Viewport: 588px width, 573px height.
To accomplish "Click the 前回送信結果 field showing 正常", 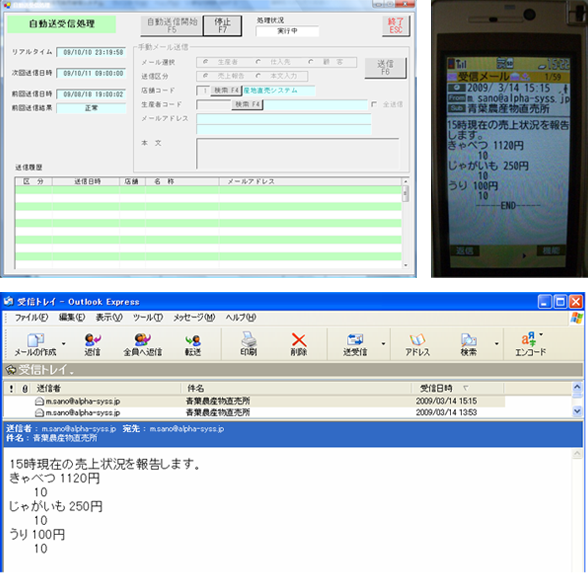I will point(91,108).
